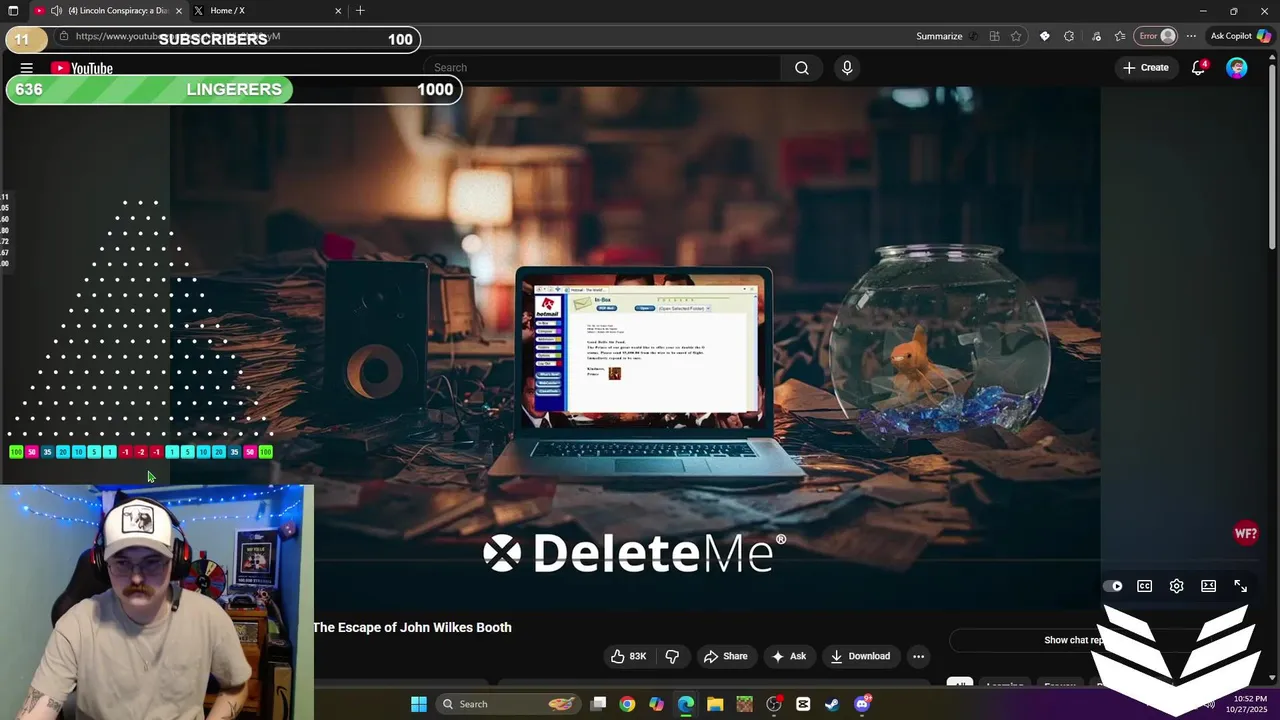The width and height of the screenshot is (1280, 720).
Task: Launch Google Chrome from taskbar
Action: 627,704
